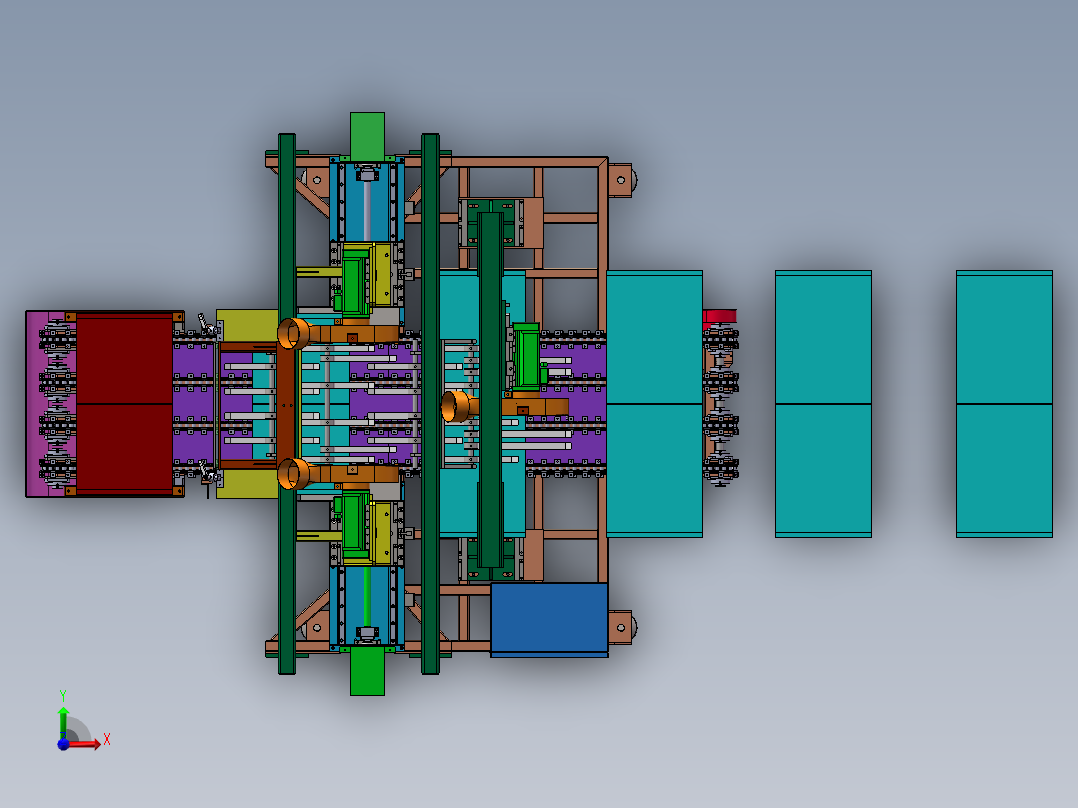Select the green block at the bottom of the machine
Image resolution: width=1078 pixels, height=808 pixels.
click(x=367, y=670)
